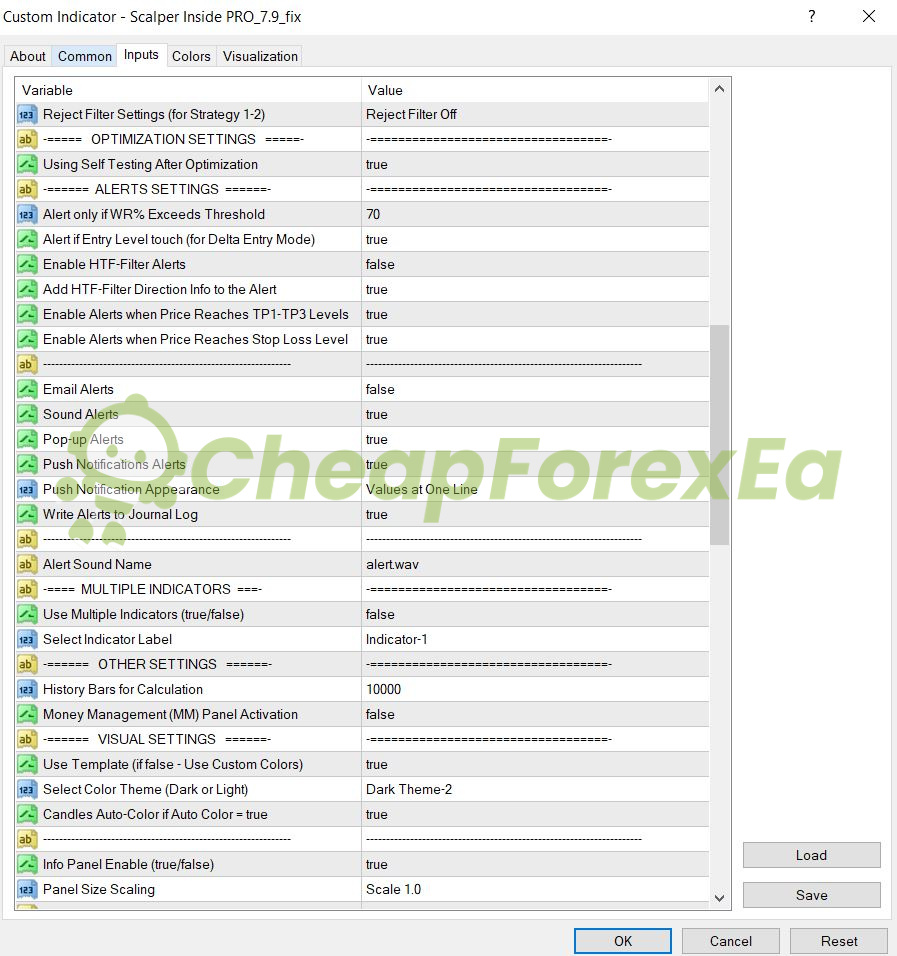Open the About tab

pyautogui.click(x=27, y=56)
